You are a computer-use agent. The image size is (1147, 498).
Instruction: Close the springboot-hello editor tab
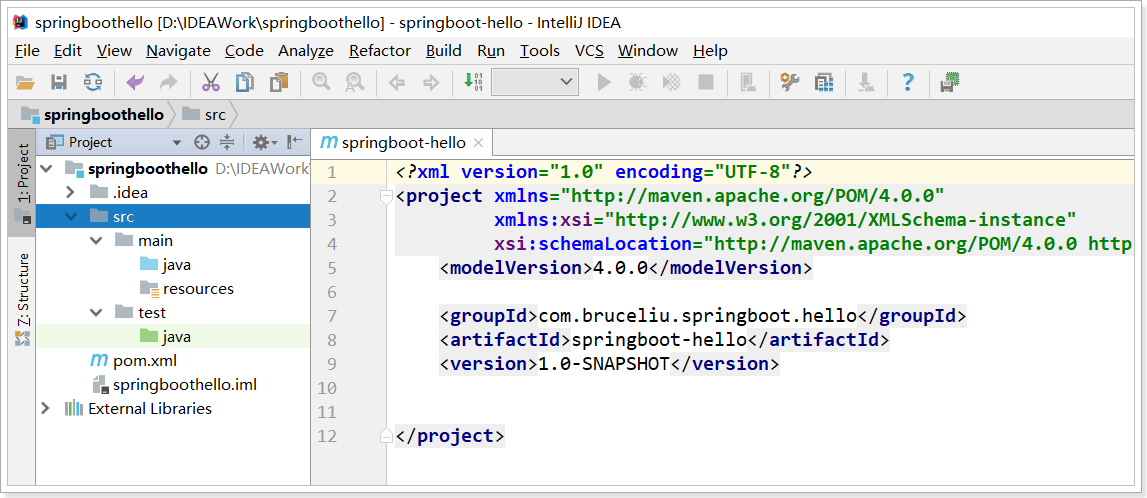[x=478, y=143]
